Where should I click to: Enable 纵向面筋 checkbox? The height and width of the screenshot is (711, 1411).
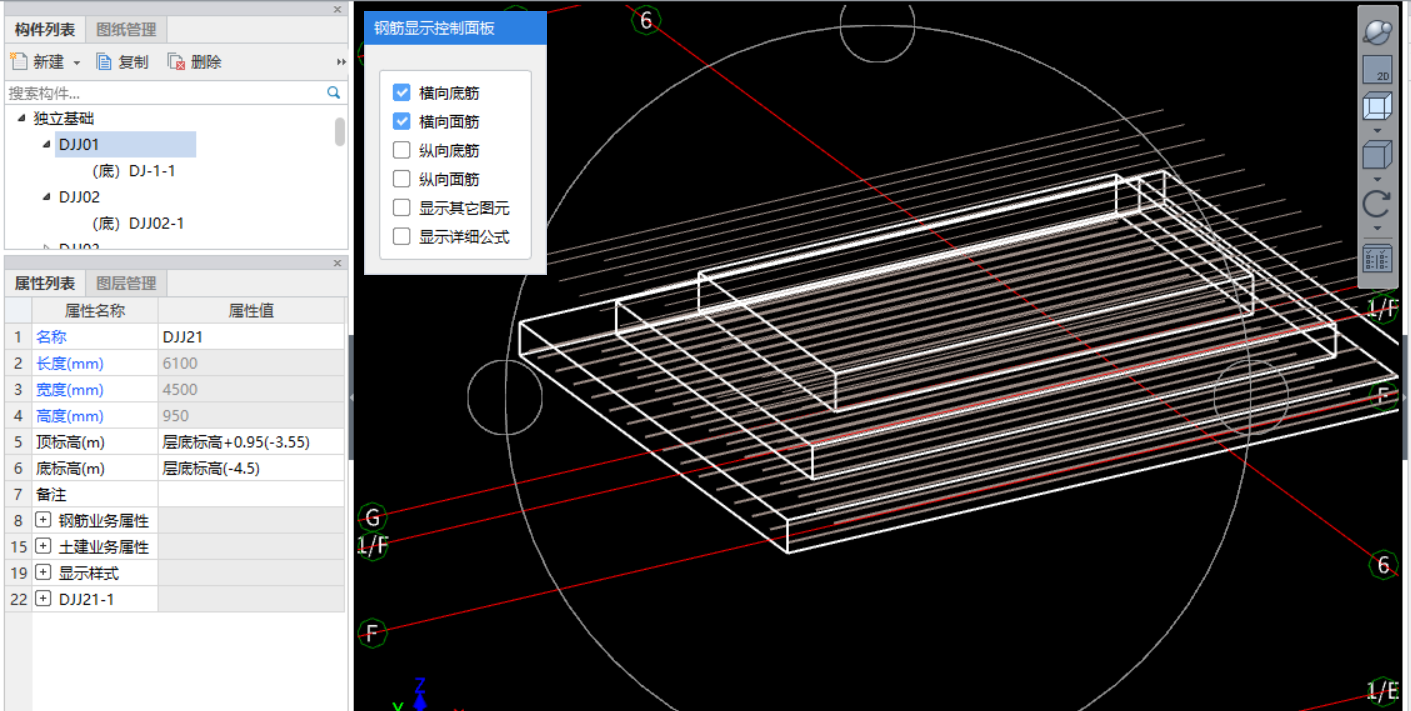click(402, 179)
